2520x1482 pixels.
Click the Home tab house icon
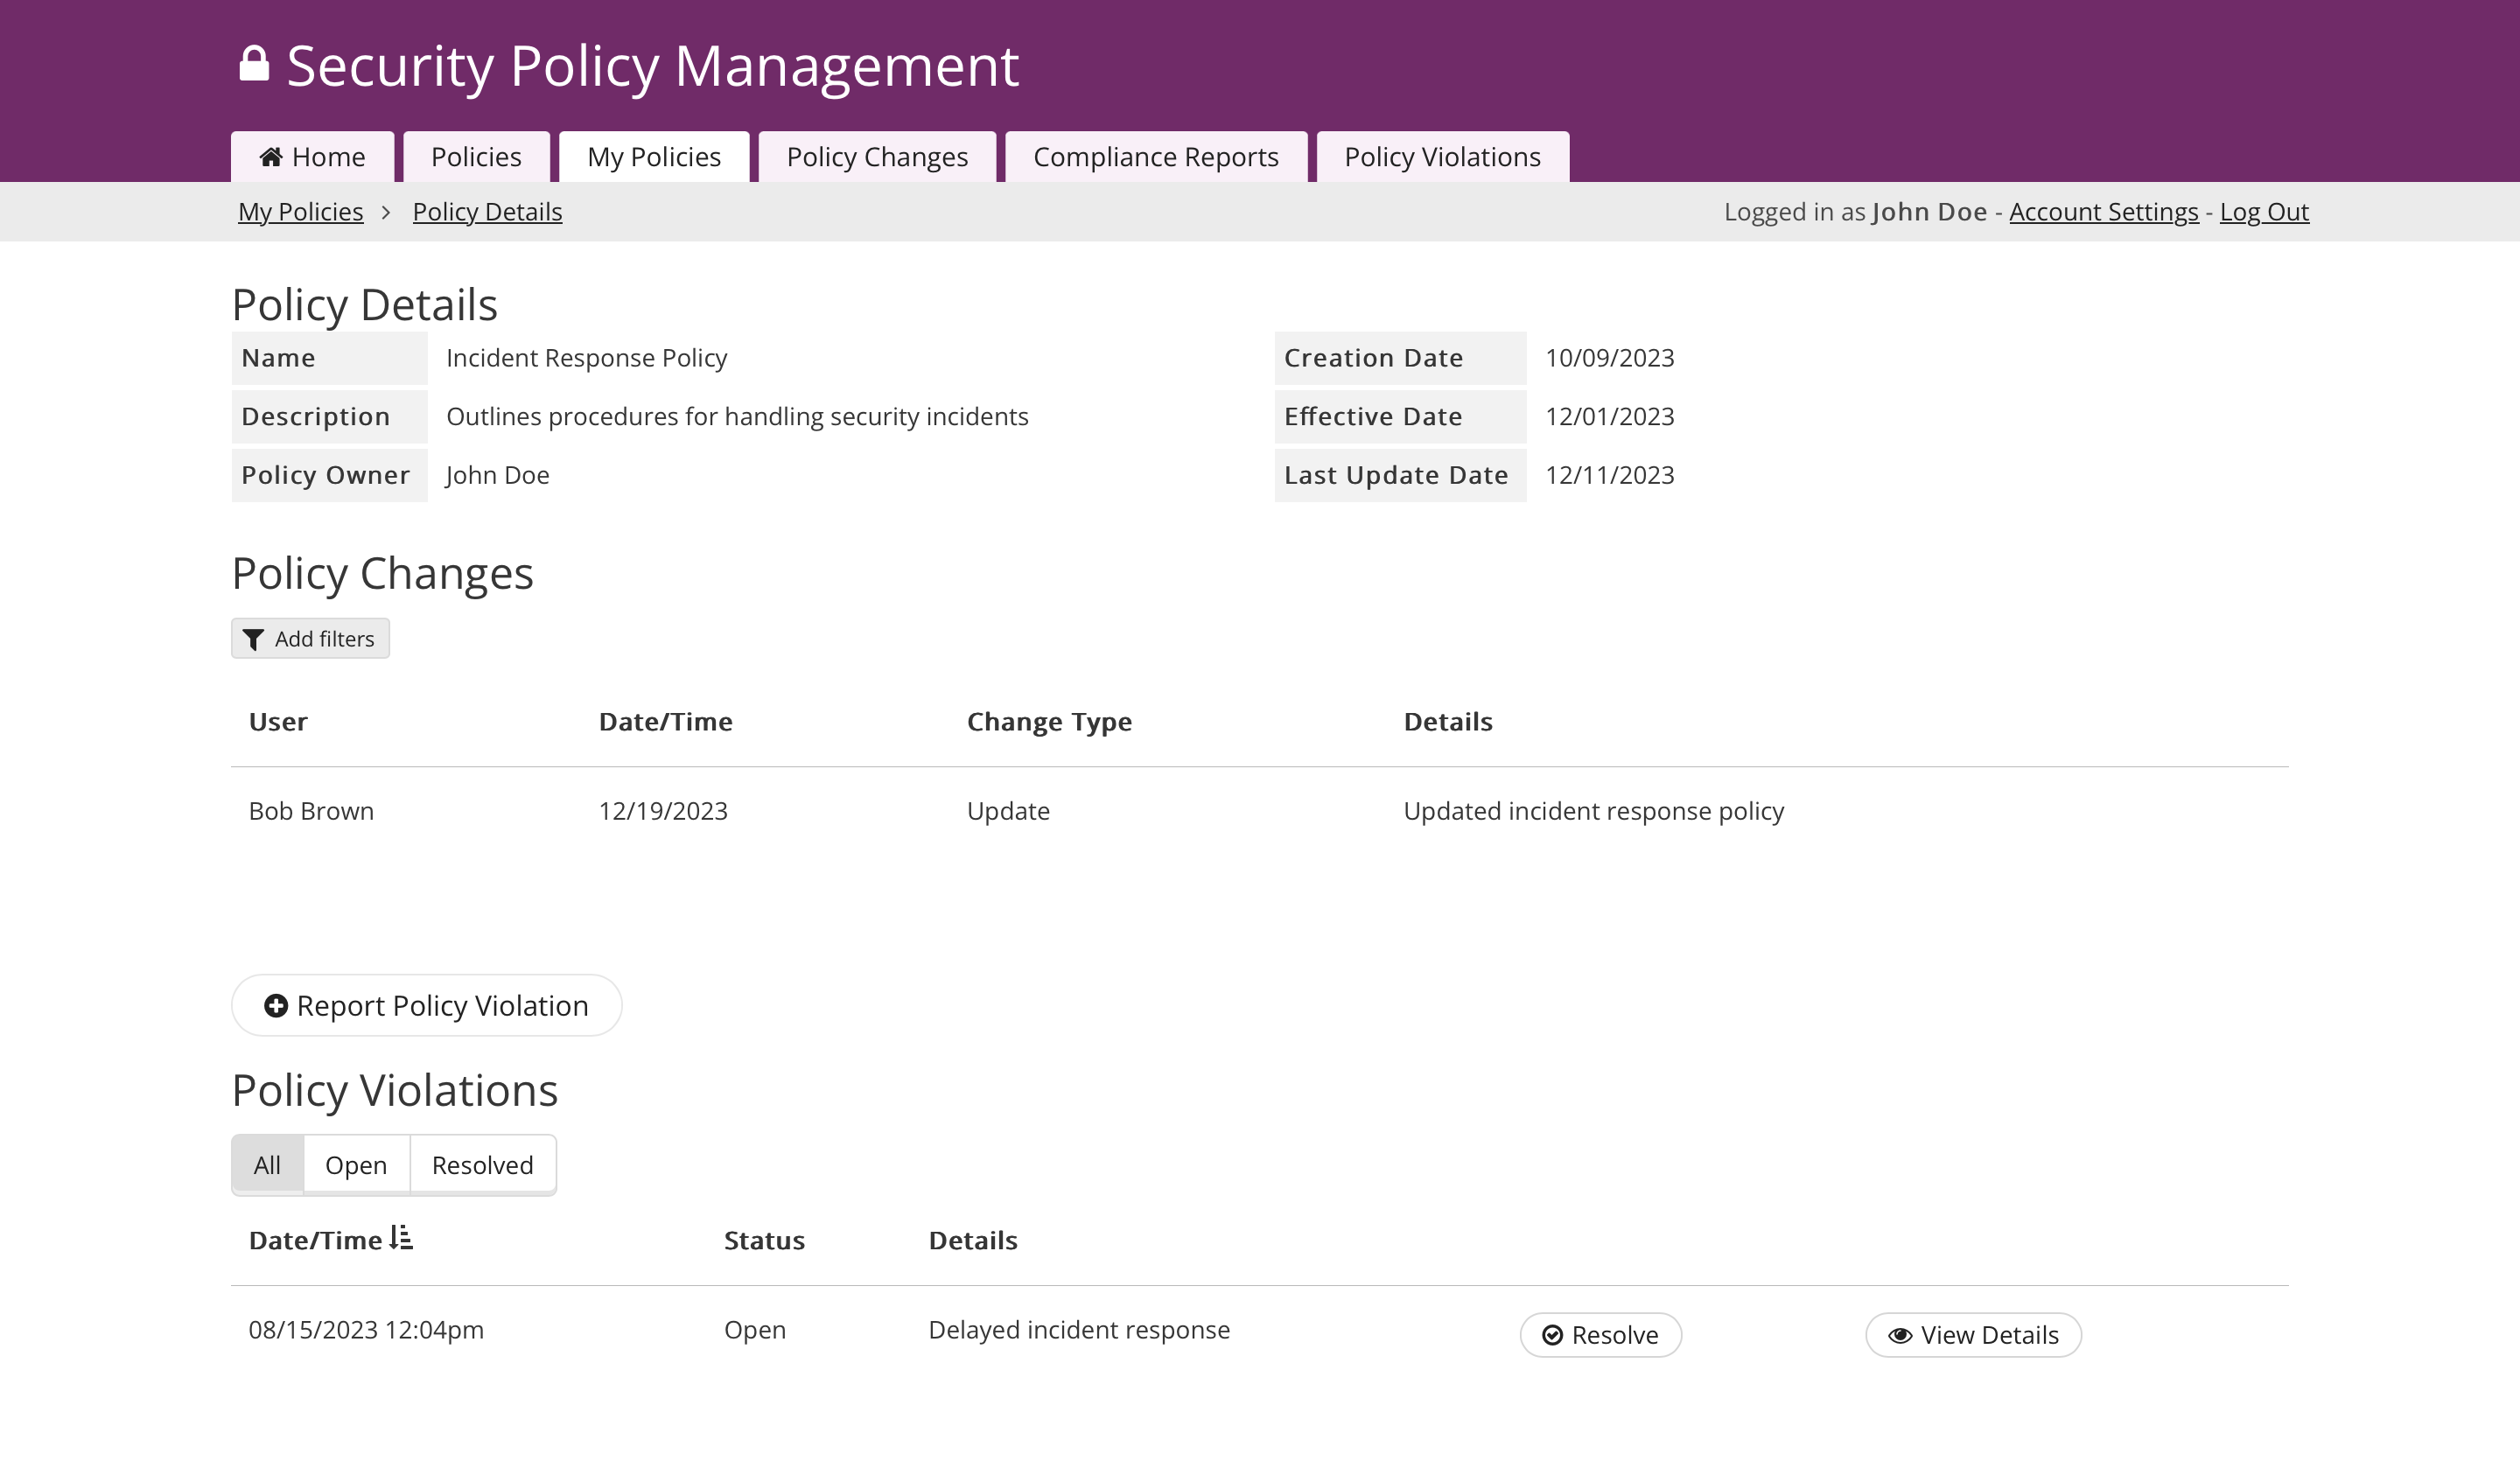coord(270,157)
